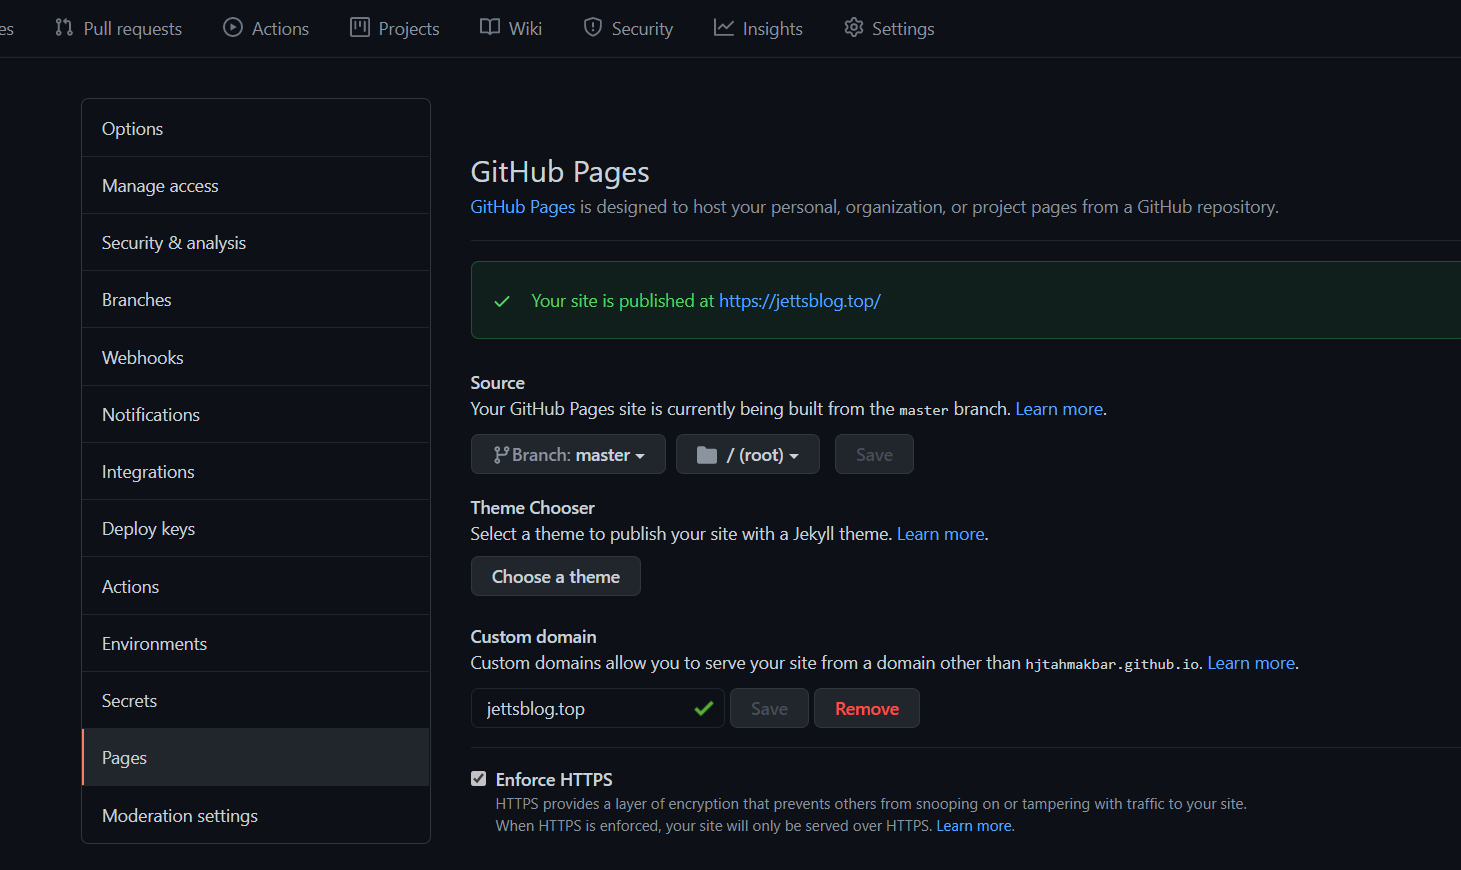Remove the custom domain

point(866,709)
